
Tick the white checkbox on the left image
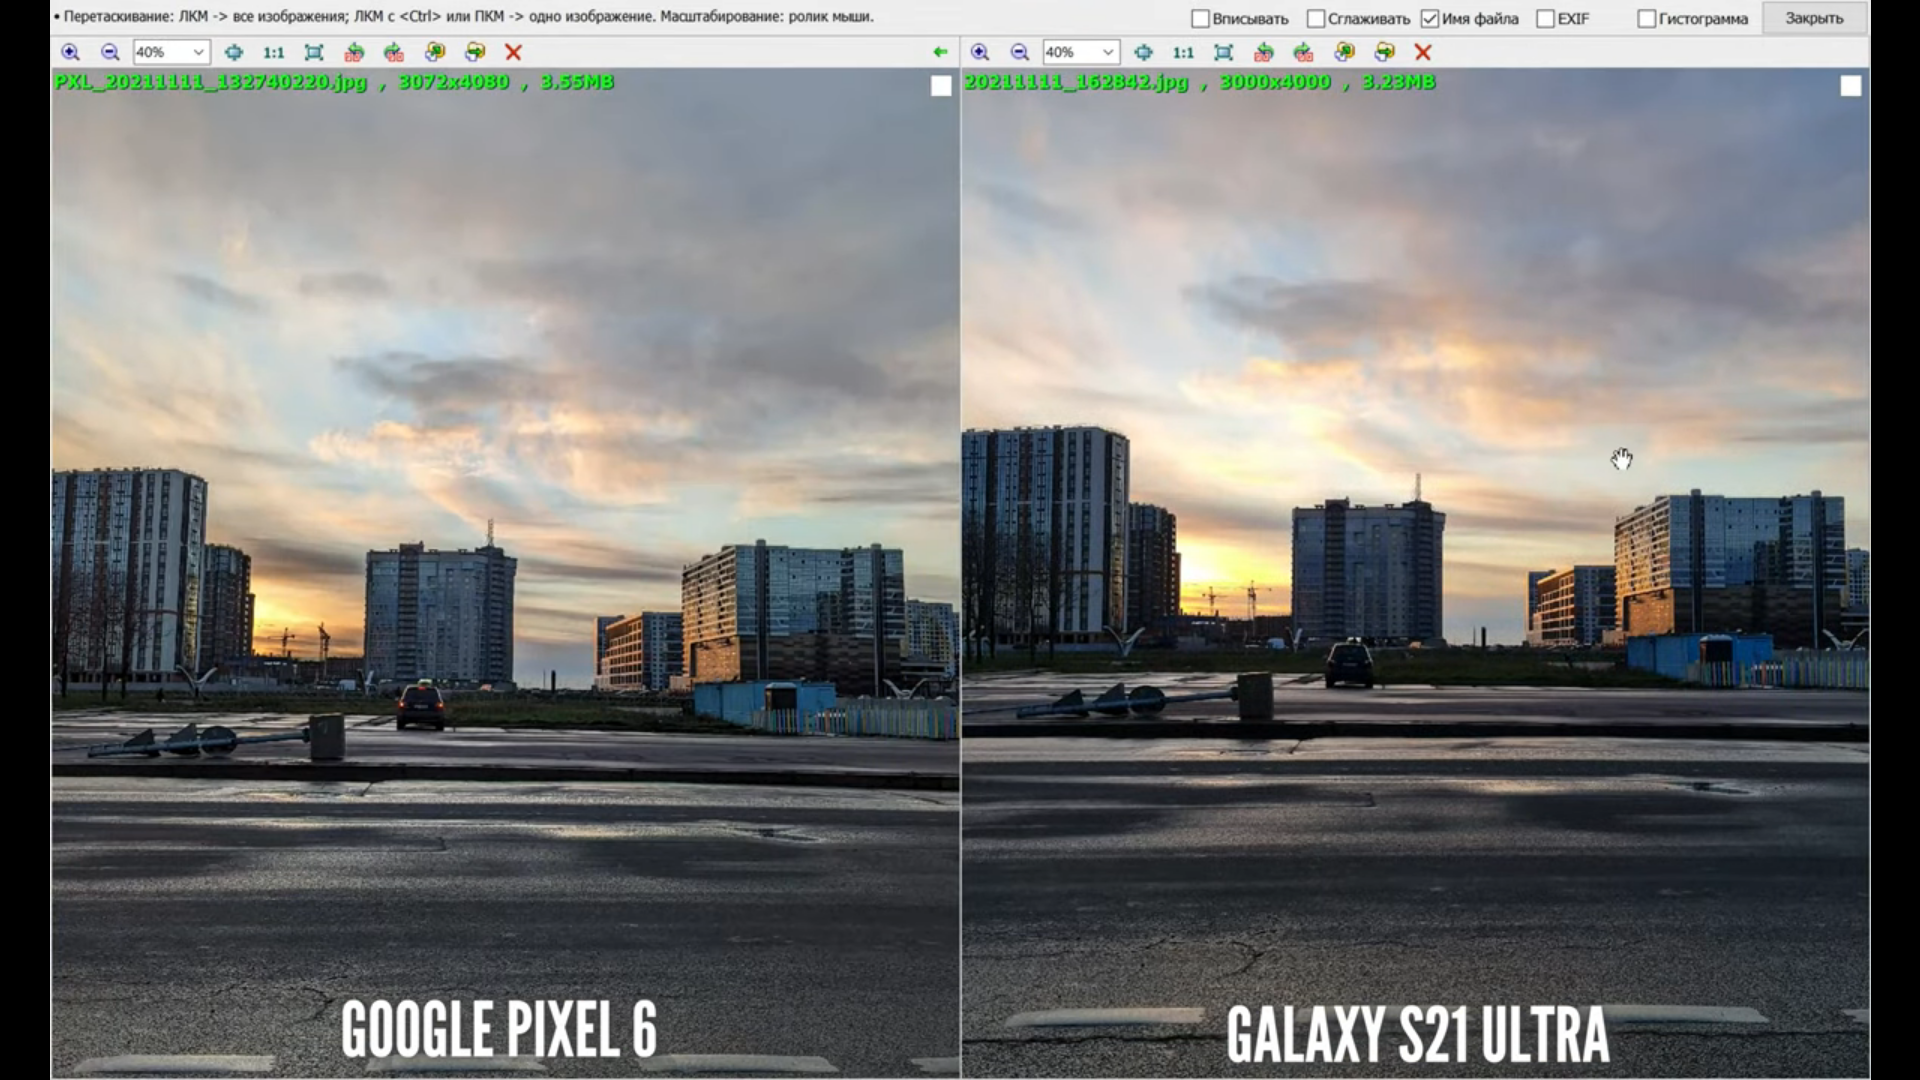(941, 86)
